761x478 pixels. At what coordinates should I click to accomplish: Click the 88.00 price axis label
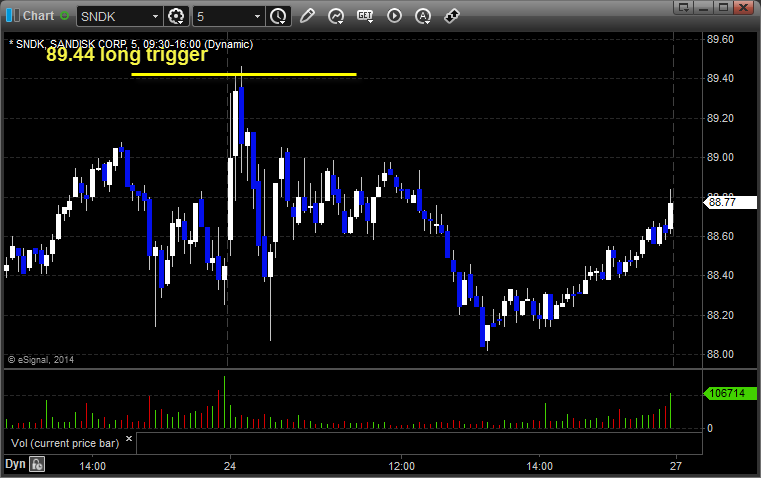(720, 354)
